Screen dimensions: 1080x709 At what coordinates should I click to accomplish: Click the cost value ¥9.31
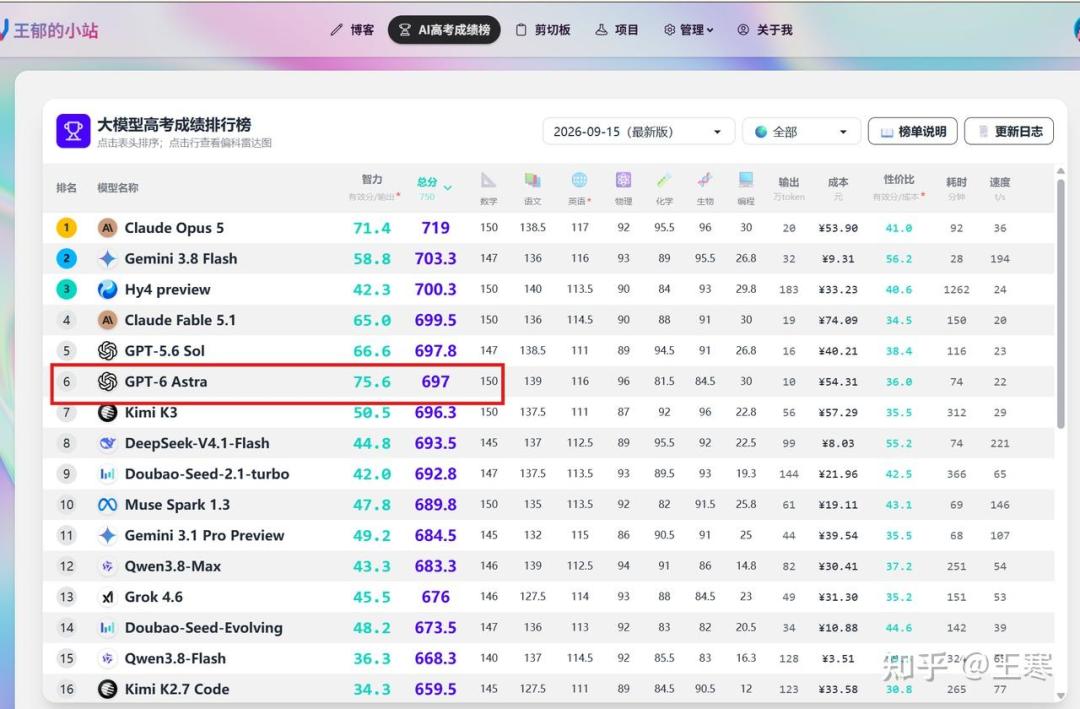pyautogui.click(x=838, y=259)
